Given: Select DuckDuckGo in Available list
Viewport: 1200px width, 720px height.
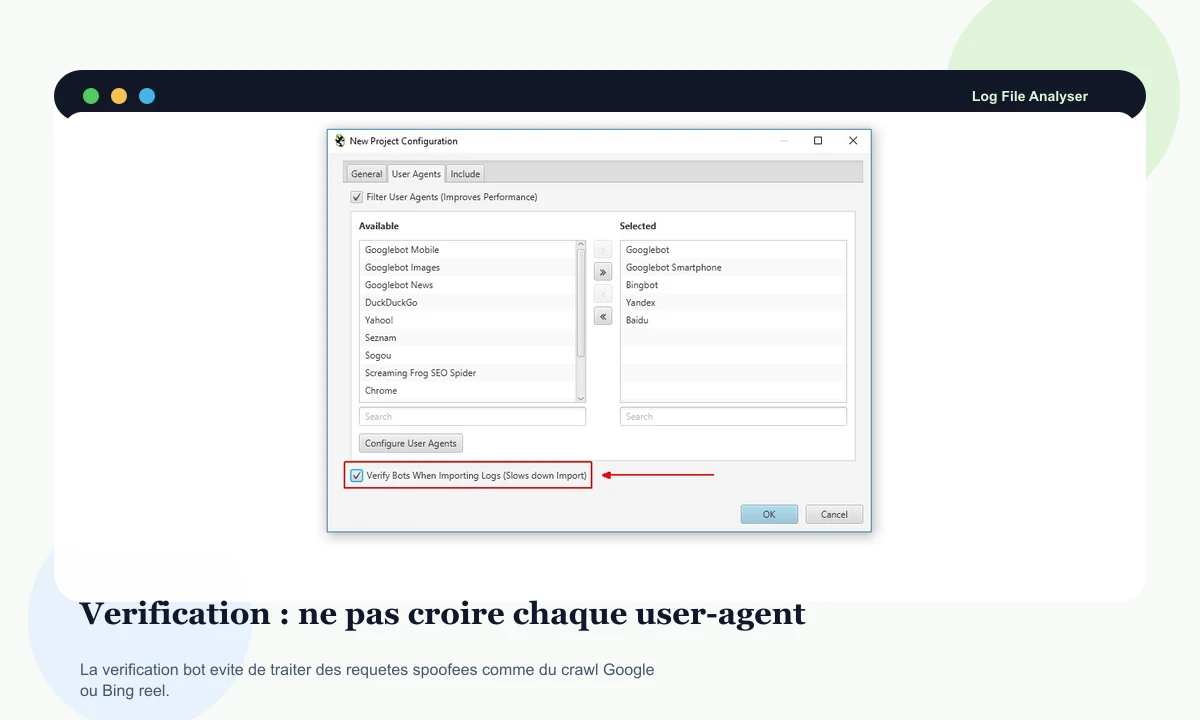Looking at the screenshot, I should pos(467,302).
